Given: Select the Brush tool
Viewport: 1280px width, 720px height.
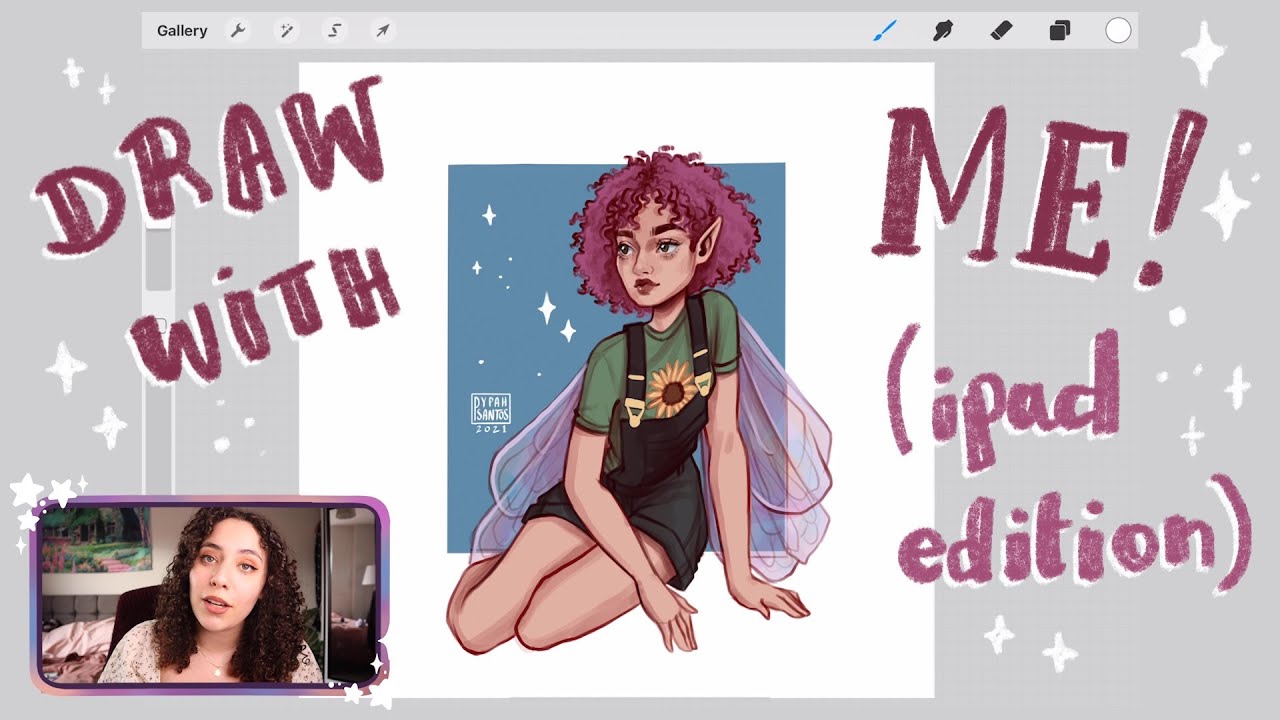Looking at the screenshot, I should coord(884,31).
